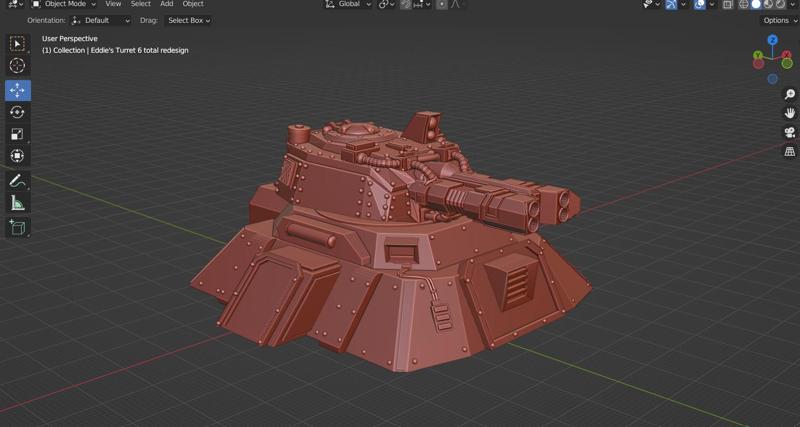Open shading options dropdown arrow
Image resolution: width=800 pixels, height=427 pixels.
point(792,4)
